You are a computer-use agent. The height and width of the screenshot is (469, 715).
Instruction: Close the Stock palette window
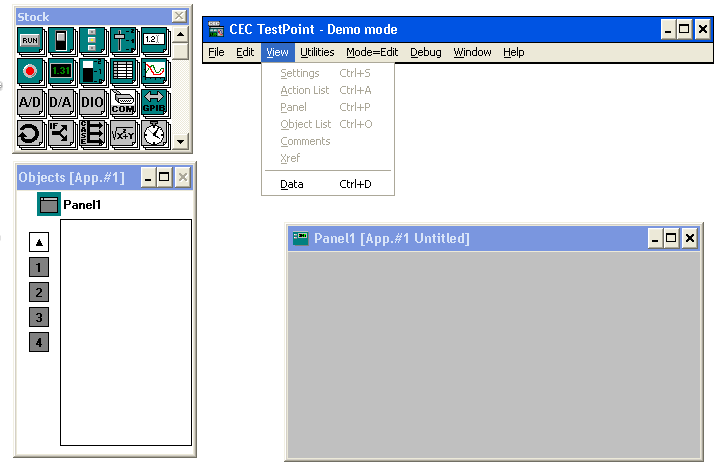click(x=179, y=16)
